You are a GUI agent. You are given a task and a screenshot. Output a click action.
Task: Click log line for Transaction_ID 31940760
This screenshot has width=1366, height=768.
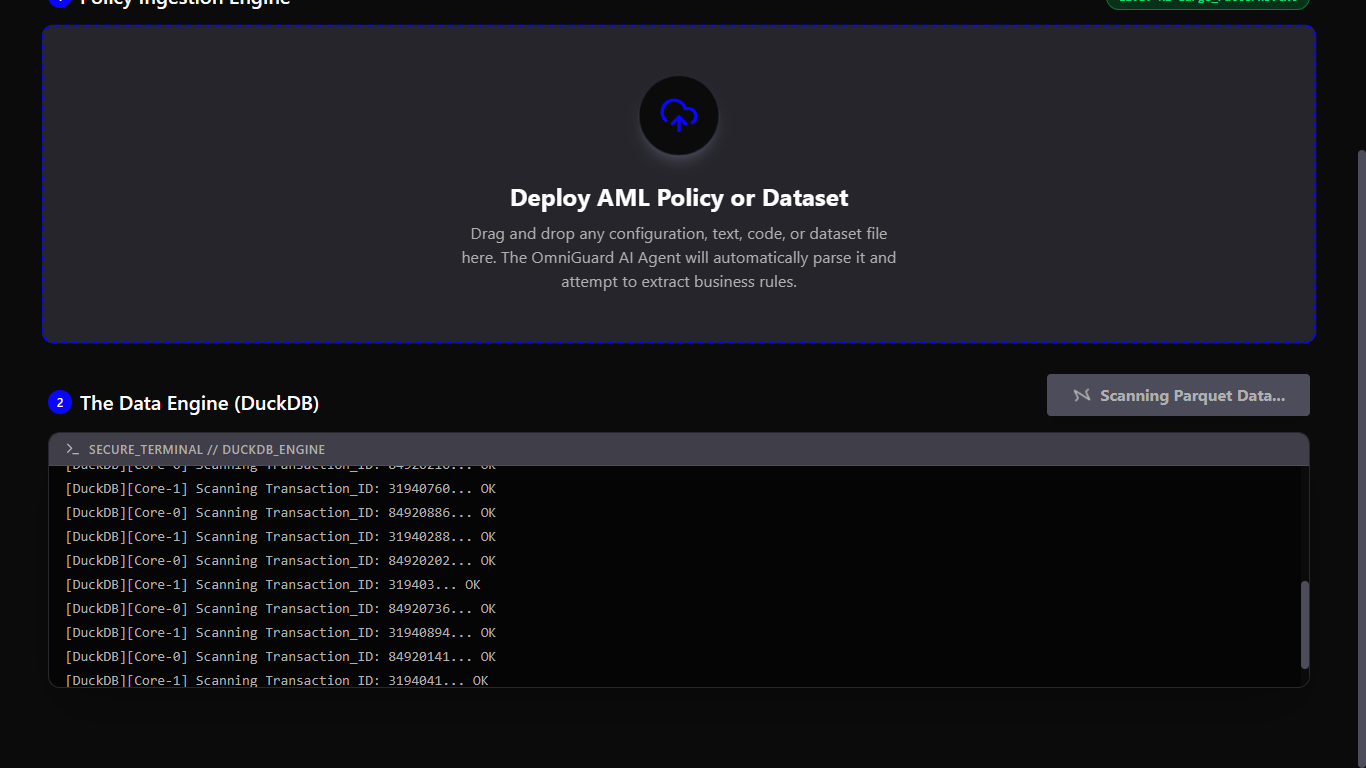(280, 489)
